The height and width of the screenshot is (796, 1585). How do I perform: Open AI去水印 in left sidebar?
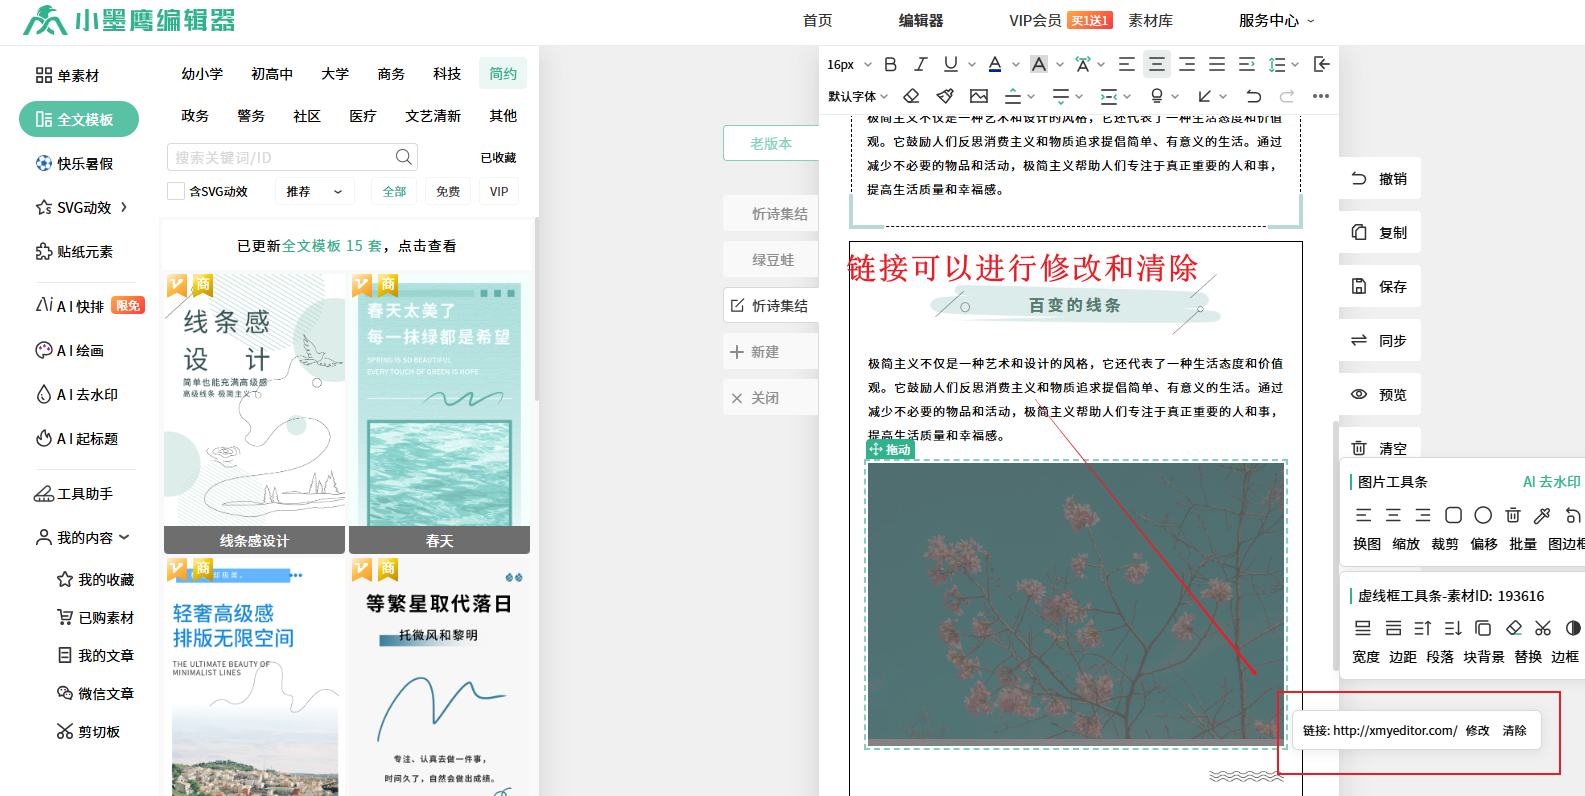[77, 394]
